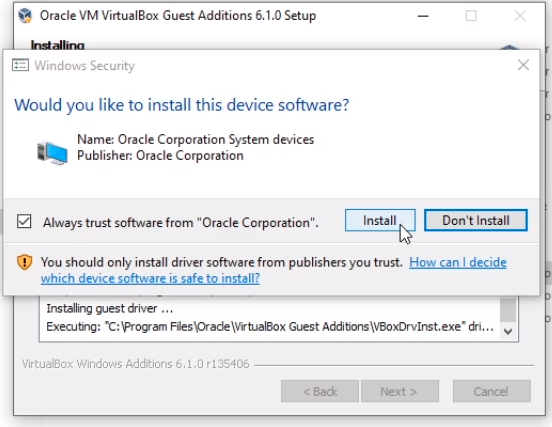Click the Name: Oracle Corporation System devices text
552x427 pixels.
pos(195,139)
